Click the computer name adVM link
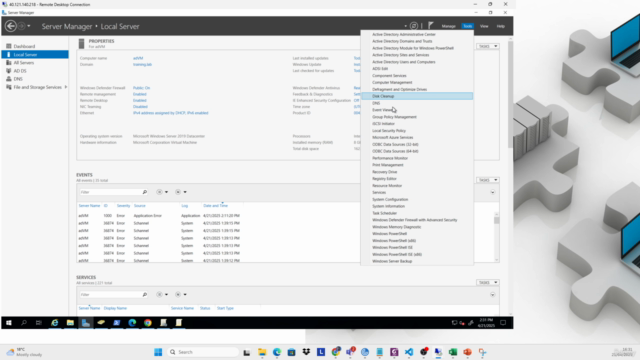This screenshot has width=640, height=360. tap(138, 58)
